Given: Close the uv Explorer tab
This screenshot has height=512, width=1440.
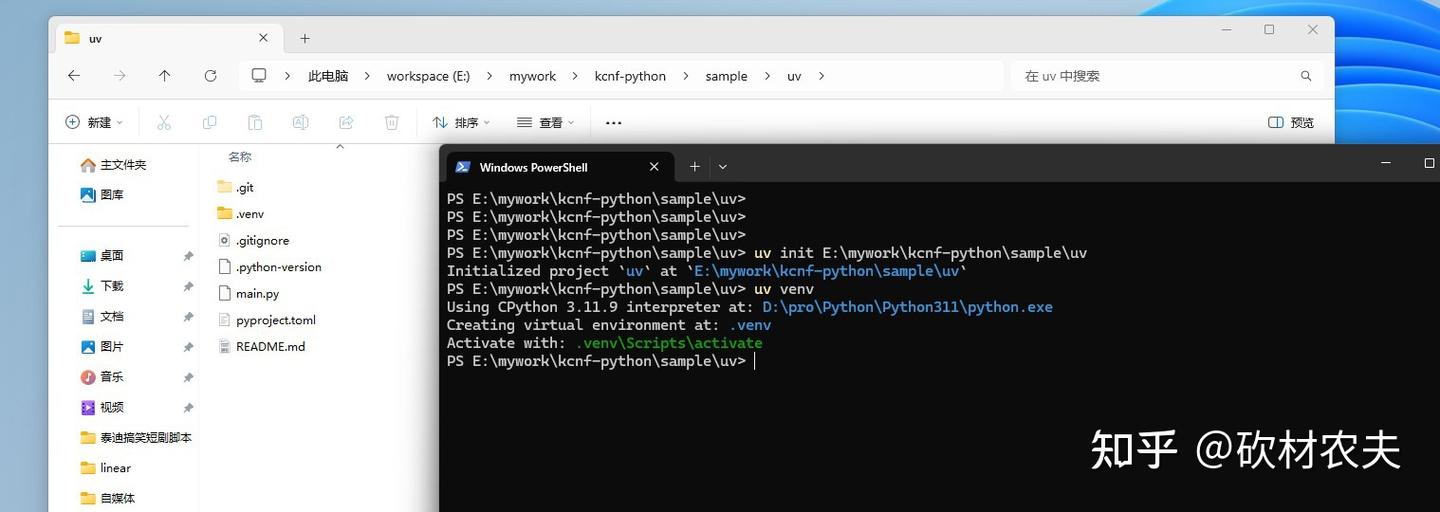Looking at the screenshot, I should (x=264, y=38).
